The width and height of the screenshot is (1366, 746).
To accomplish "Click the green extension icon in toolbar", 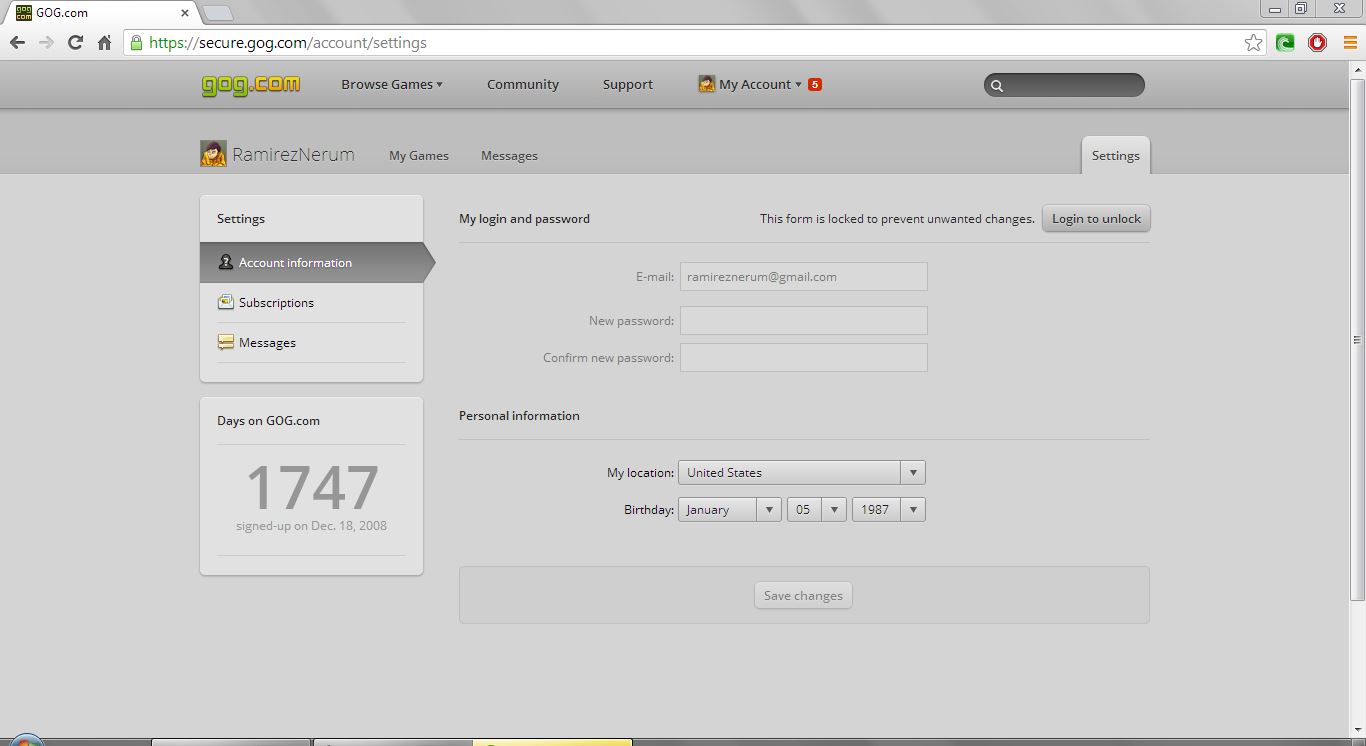I will (x=1286, y=43).
